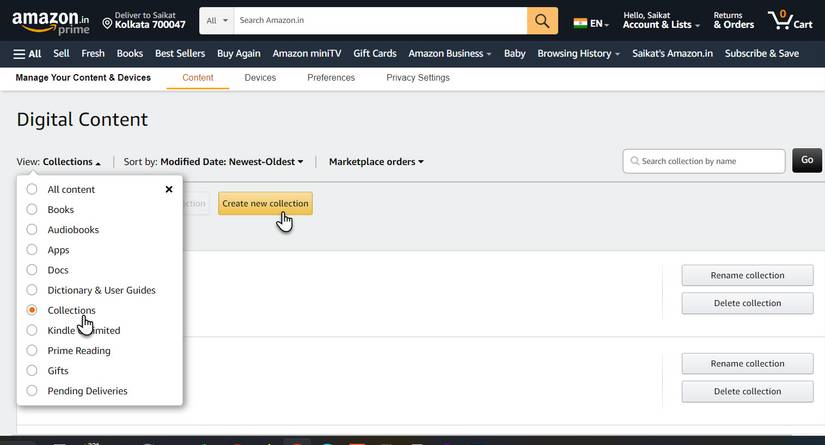825x445 pixels.
Task: Open Buy Again in navigation bar
Action: (x=238, y=54)
